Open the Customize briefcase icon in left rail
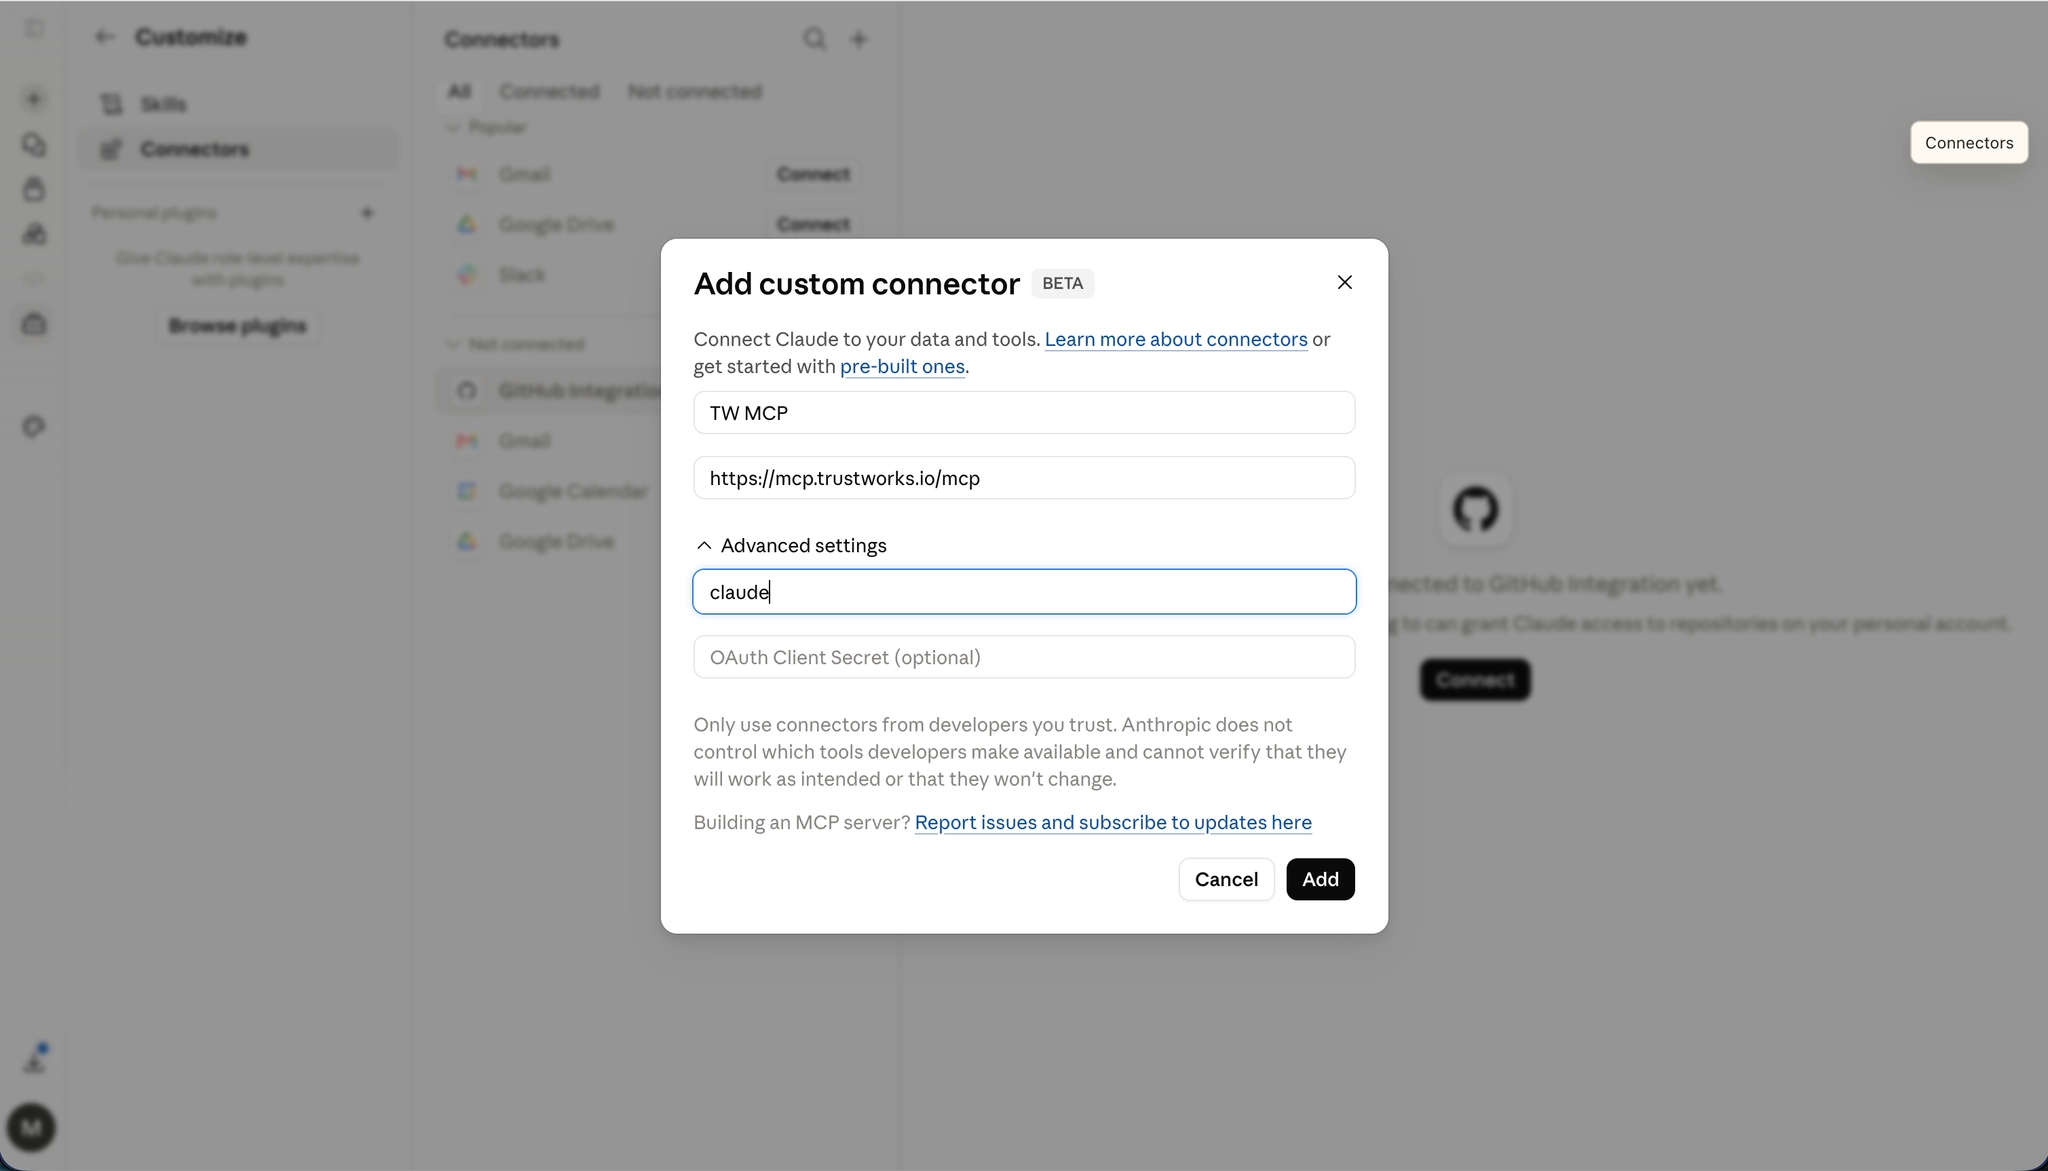 point(34,324)
